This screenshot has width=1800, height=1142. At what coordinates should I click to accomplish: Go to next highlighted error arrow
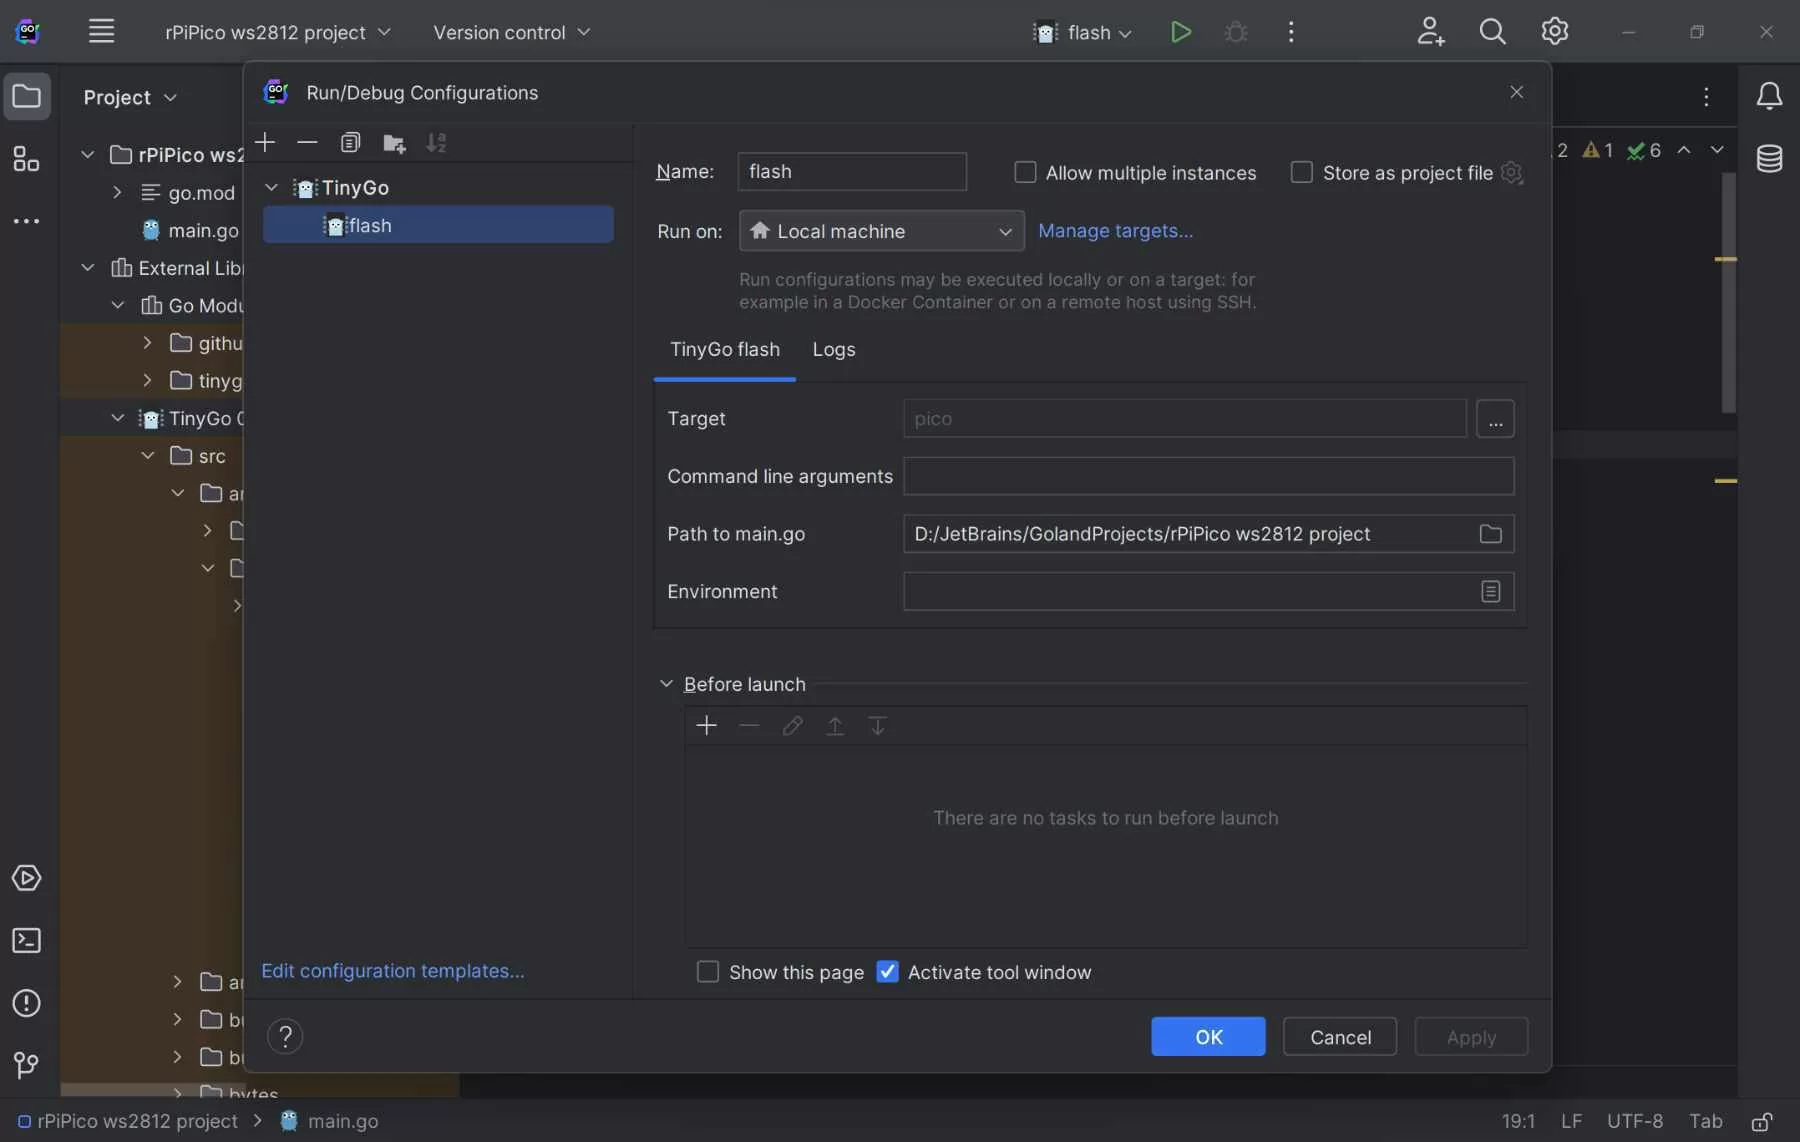(1717, 150)
